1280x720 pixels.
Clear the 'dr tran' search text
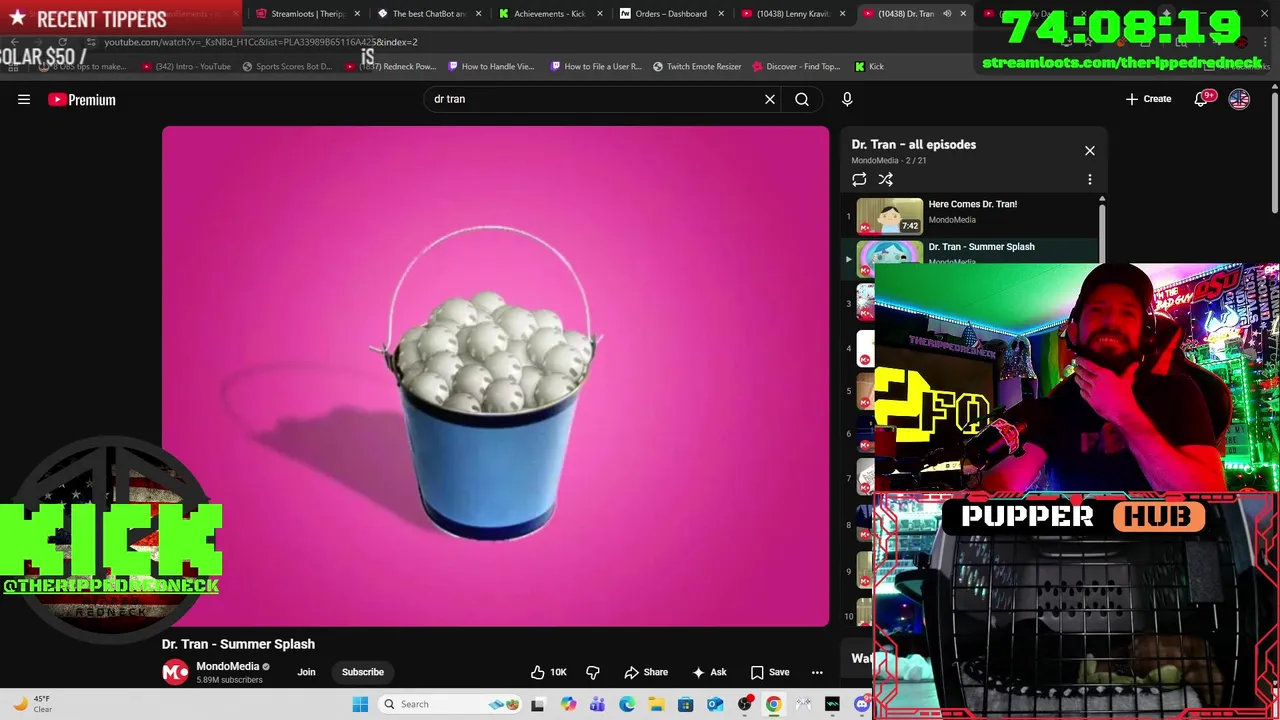[x=770, y=99]
